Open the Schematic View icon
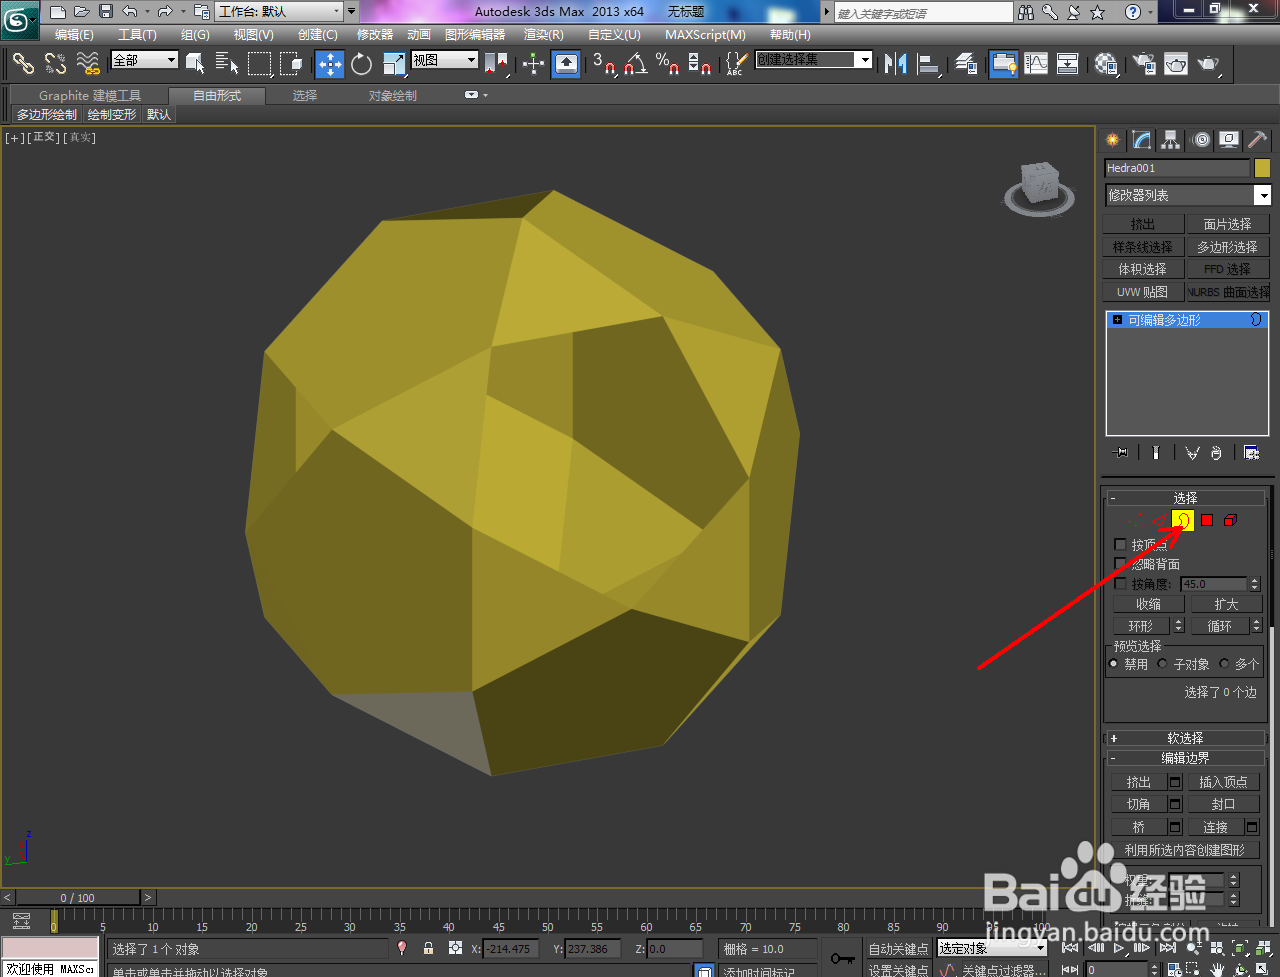 coord(1068,64)
